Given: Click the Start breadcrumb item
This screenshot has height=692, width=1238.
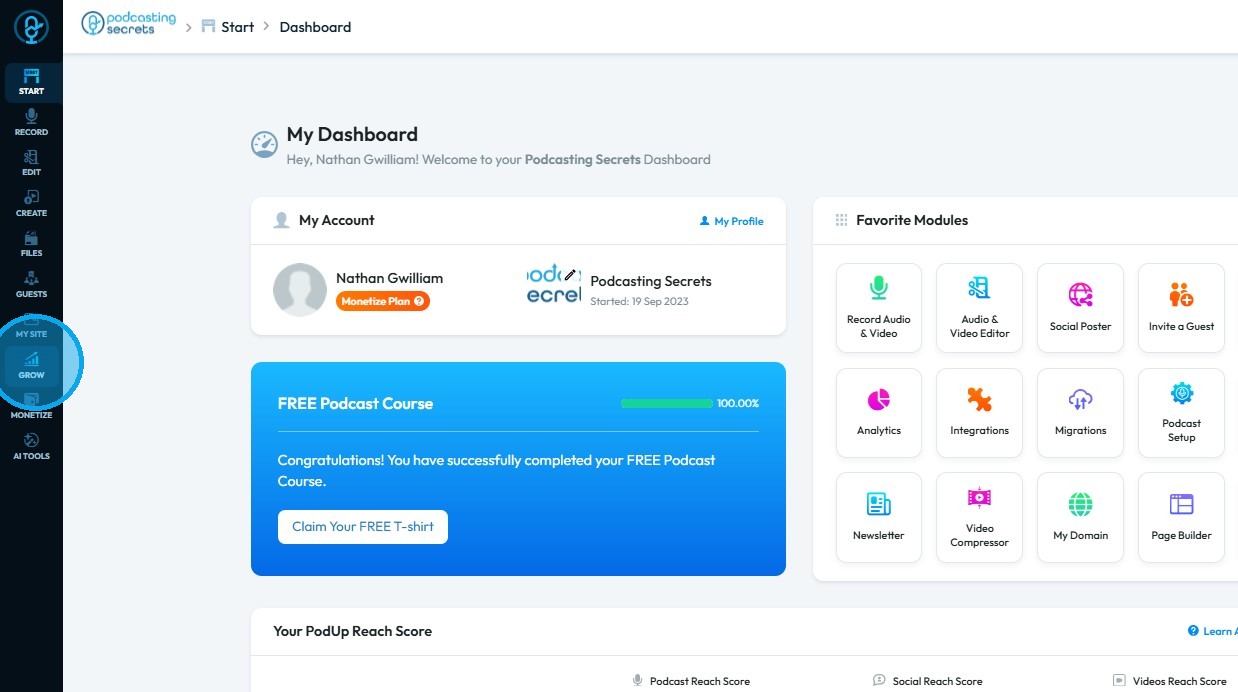Looking at the screenshot, I should (x=237, y=27).
